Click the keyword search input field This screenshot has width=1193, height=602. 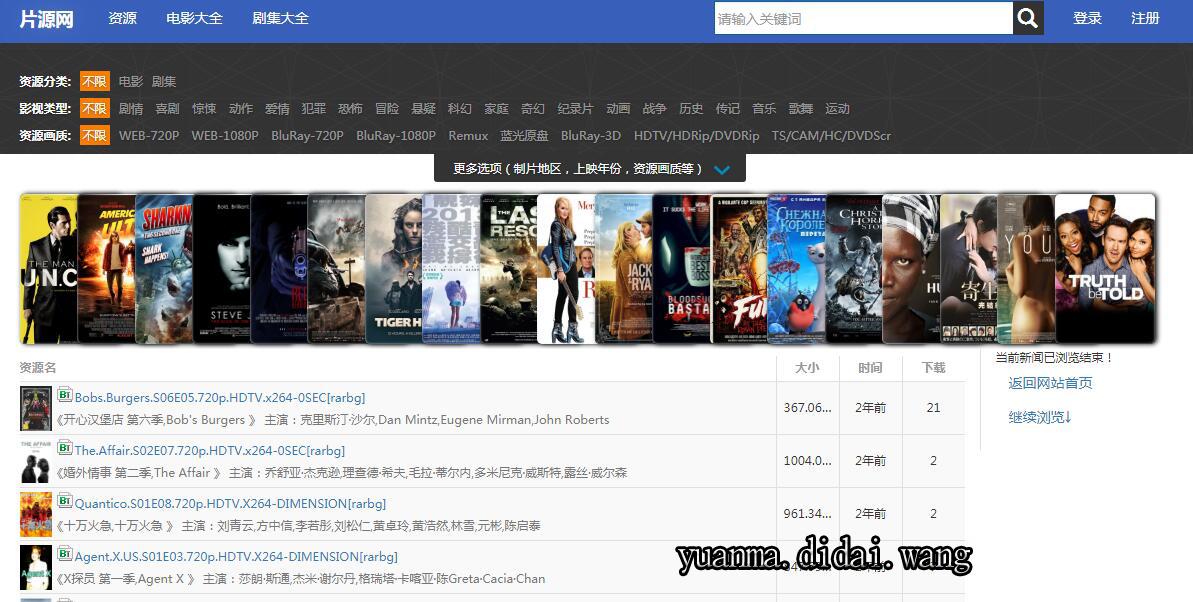(864, 18)
